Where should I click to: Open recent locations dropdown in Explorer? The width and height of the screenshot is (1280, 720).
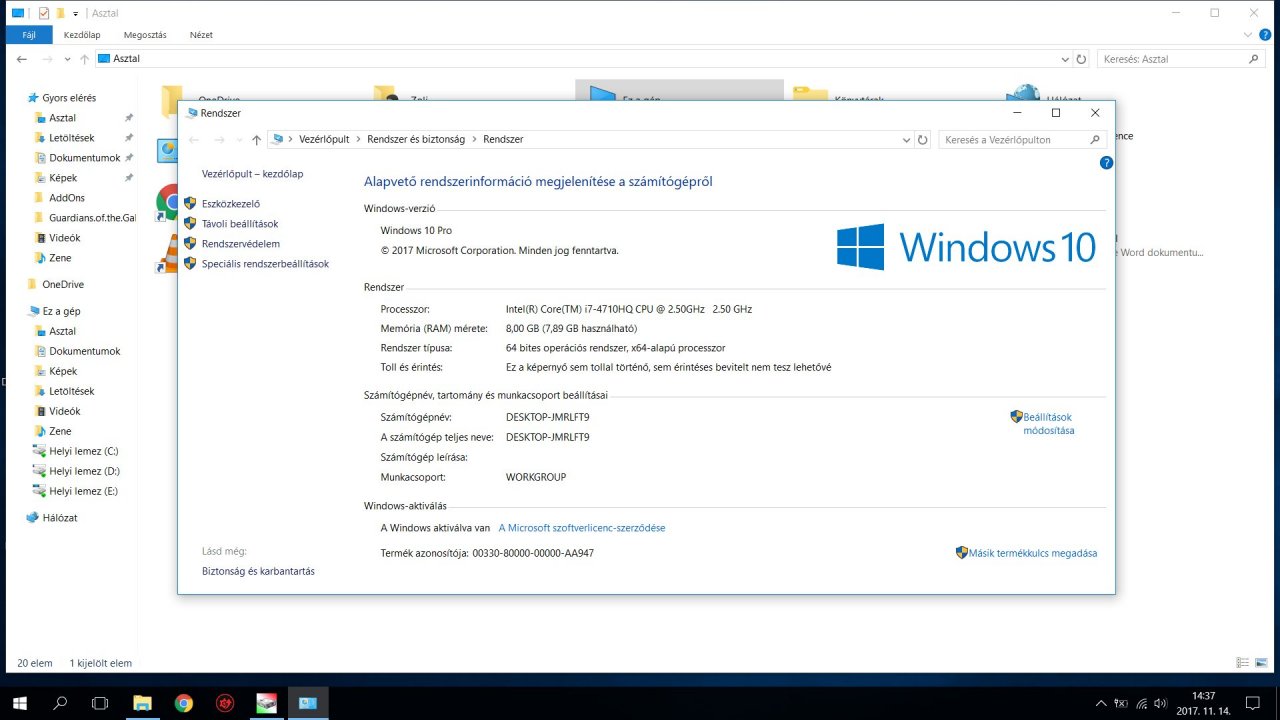pyautogui.click(x=68, y=59)
